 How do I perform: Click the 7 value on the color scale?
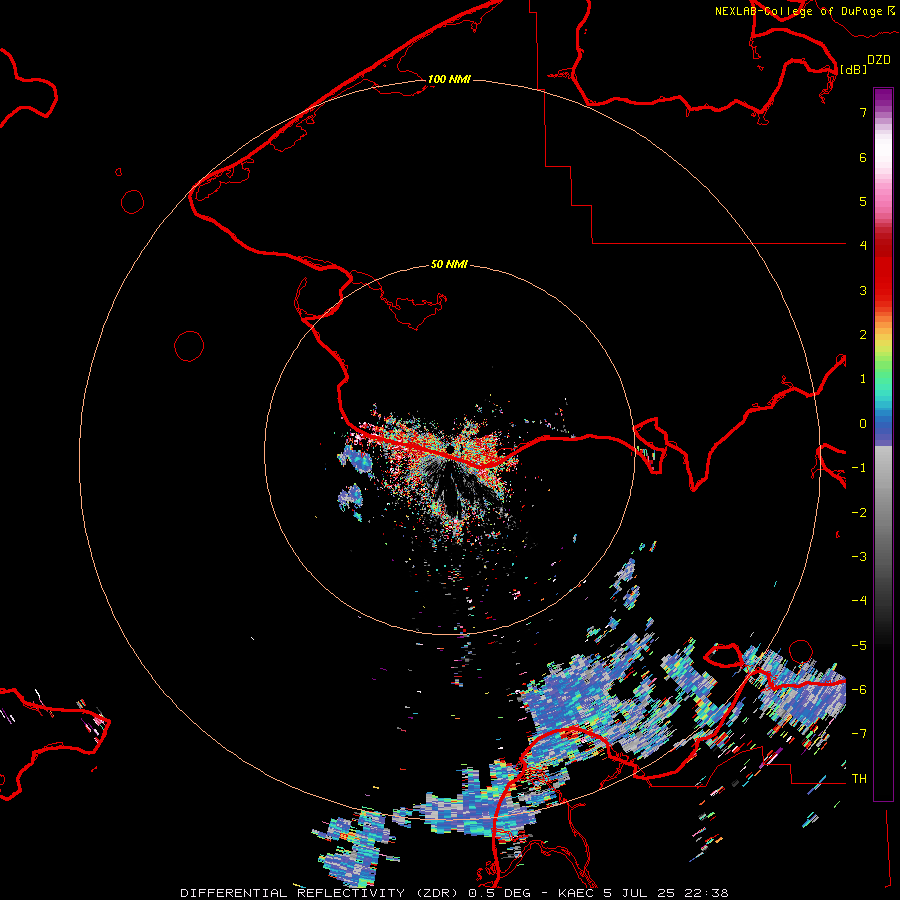coord(863,112)
